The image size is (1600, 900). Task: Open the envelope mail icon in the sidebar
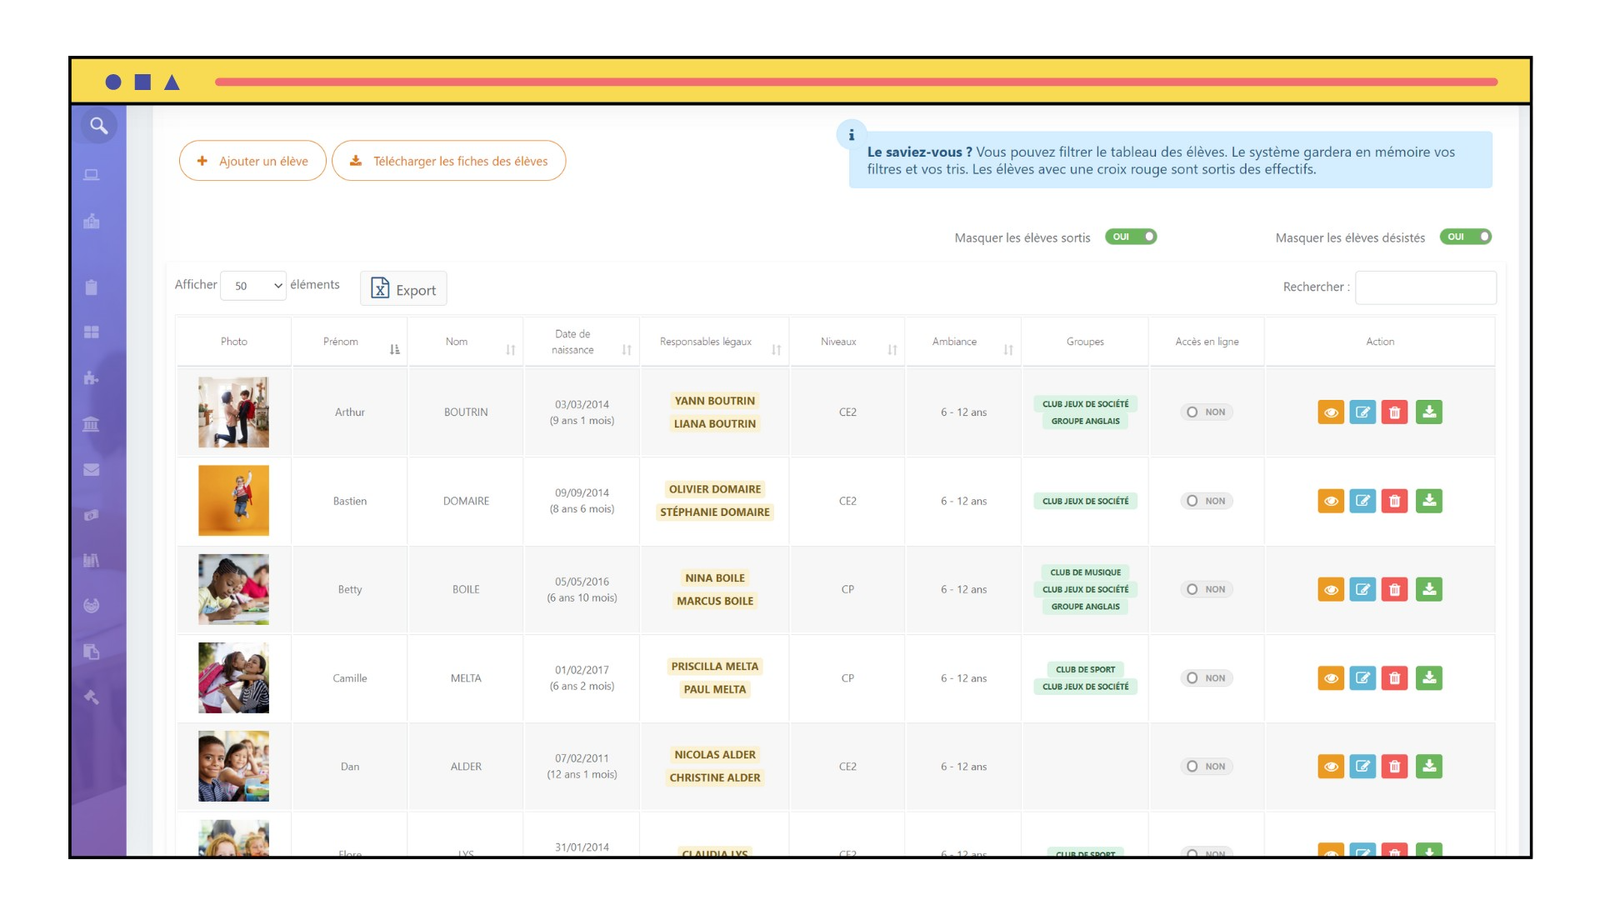(91, 470)
